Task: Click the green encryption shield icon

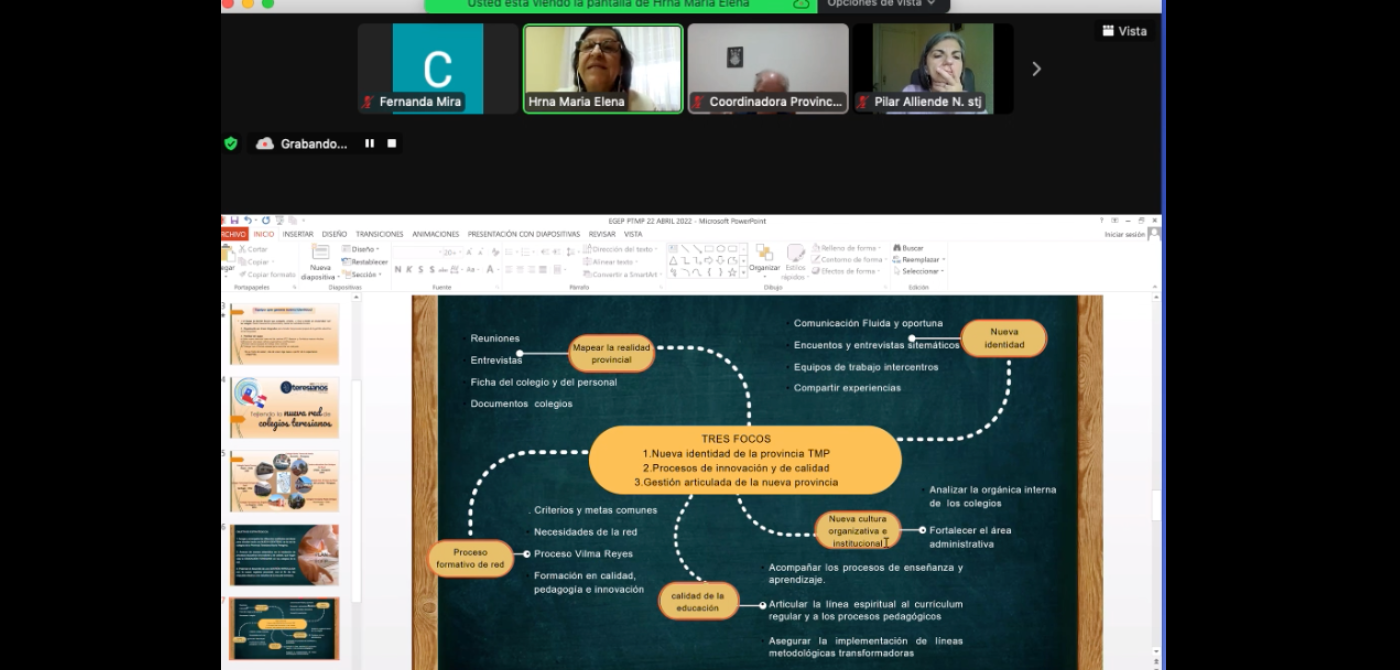Action: 231,144
